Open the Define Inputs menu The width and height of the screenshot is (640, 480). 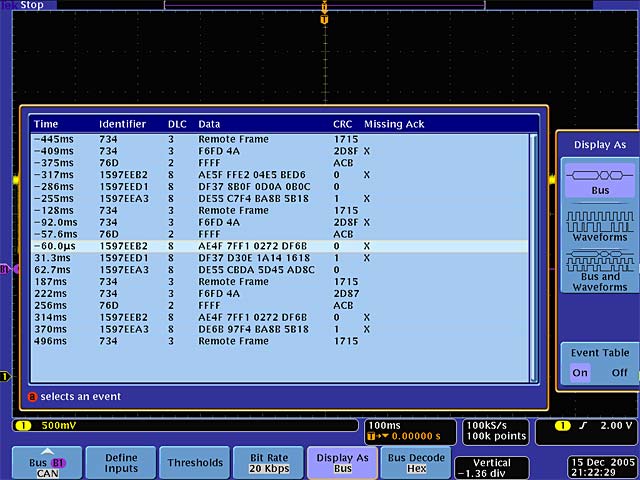(x=121, y=462)
